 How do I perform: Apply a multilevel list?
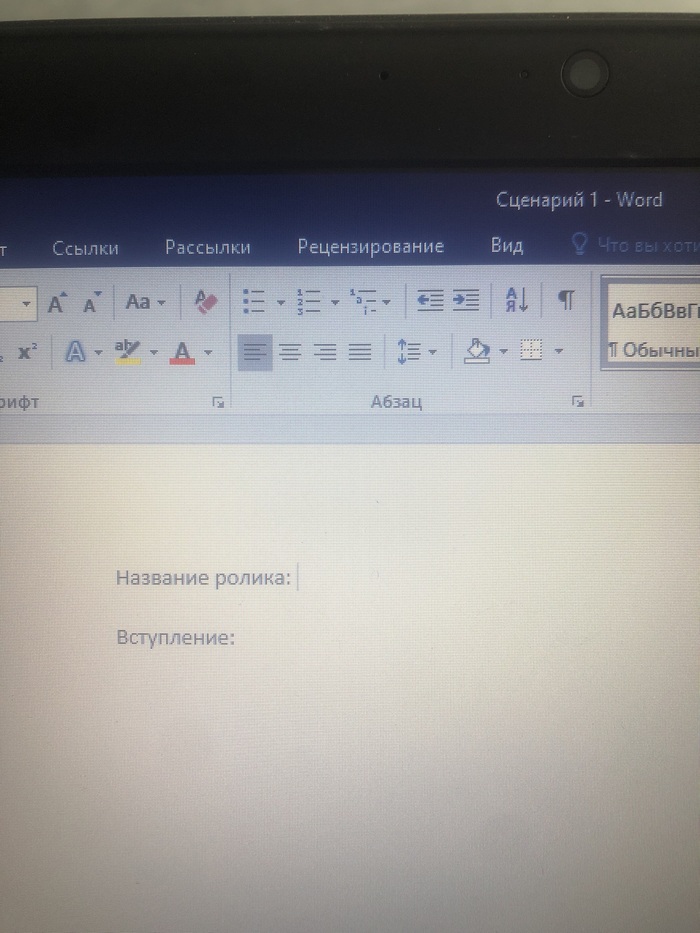pyautogui.click(x=363, y=302)
